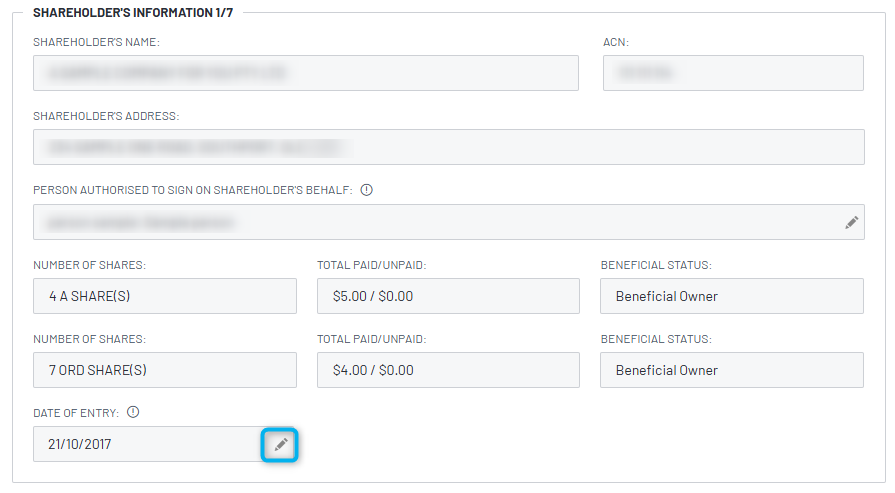The image size is (895, 493).
Task: Click the Shareholder's Information 1/7 heading
Action: [133, 13]
